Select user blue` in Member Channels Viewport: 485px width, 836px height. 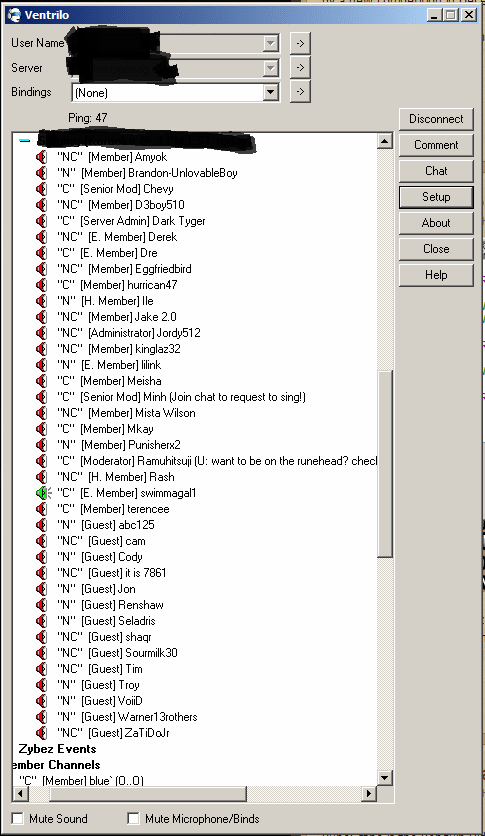82,780
